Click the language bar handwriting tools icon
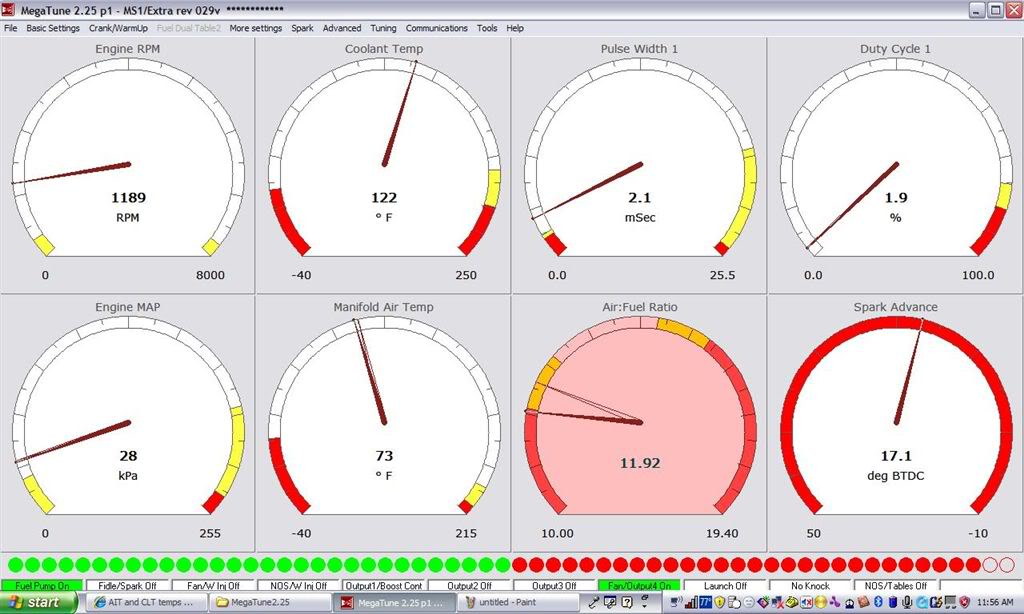Screen dimensions: 1024x614 tap(610, 602)
